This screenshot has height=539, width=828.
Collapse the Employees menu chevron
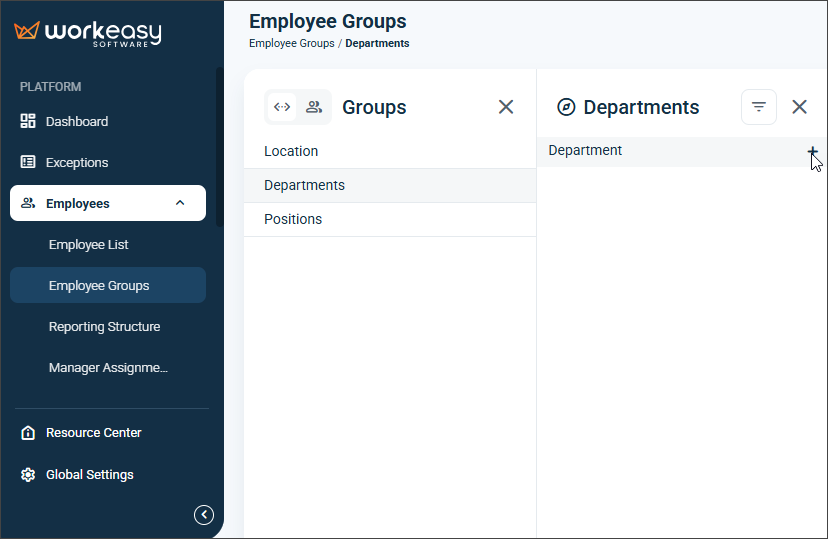(x=180, y=203)
